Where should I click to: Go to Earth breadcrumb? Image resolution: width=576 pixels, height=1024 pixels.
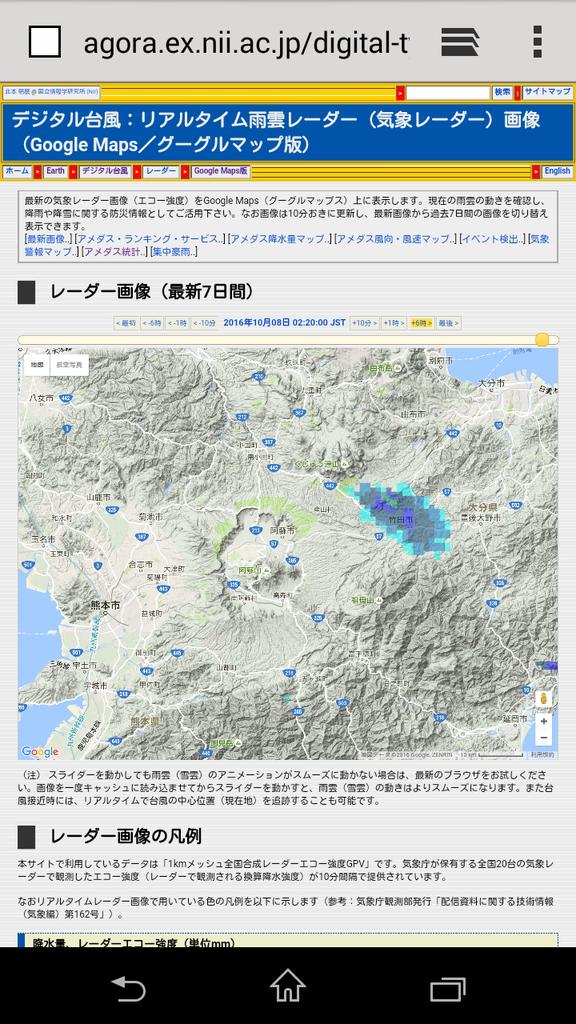pos(56,171)
